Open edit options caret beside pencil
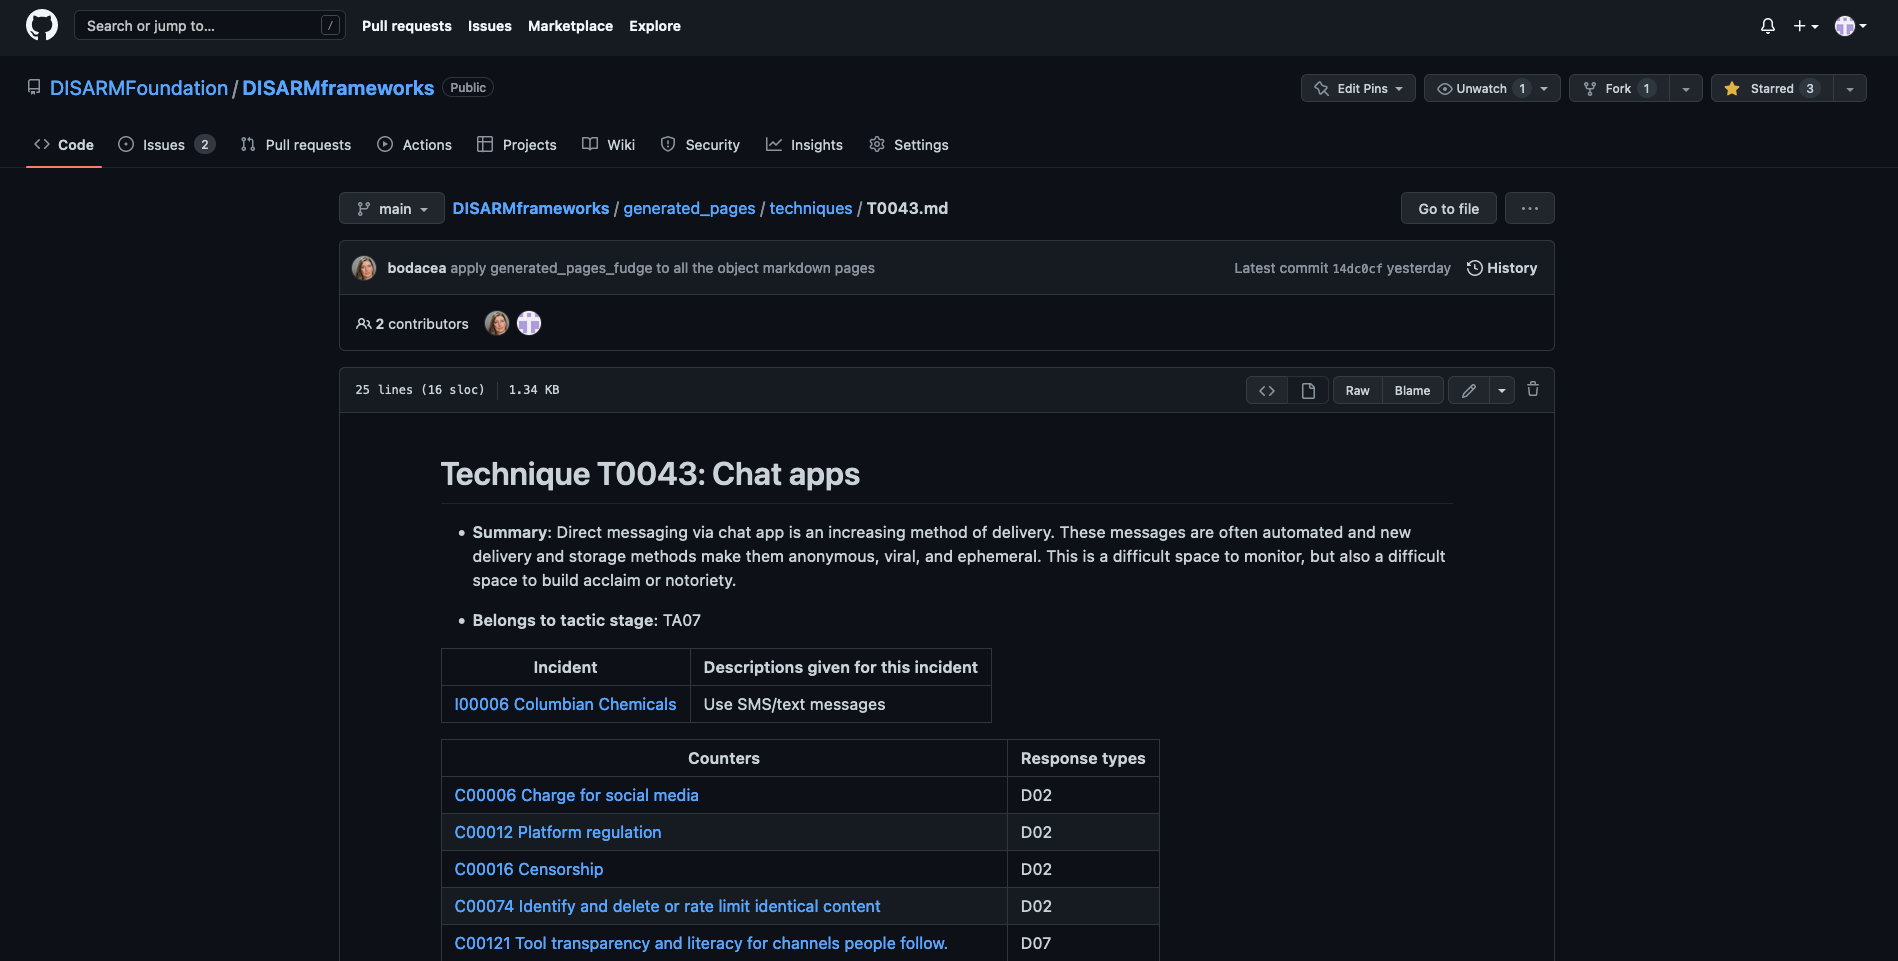This screenshot has height=961, width=1898. click(x=1502, y=390)
